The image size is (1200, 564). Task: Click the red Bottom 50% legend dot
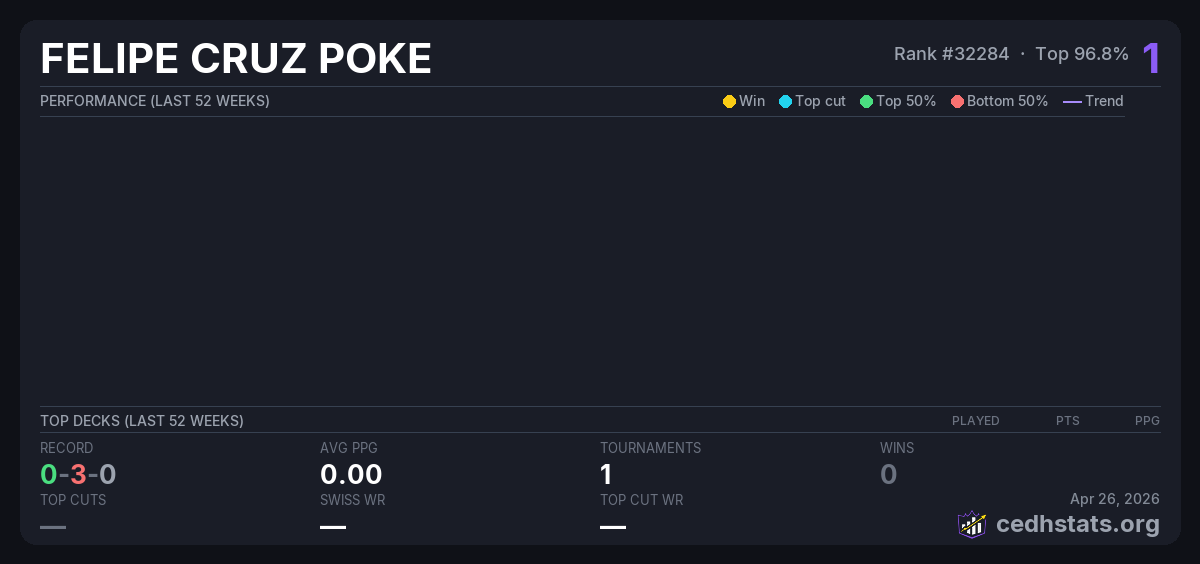(x=957, y=101)
